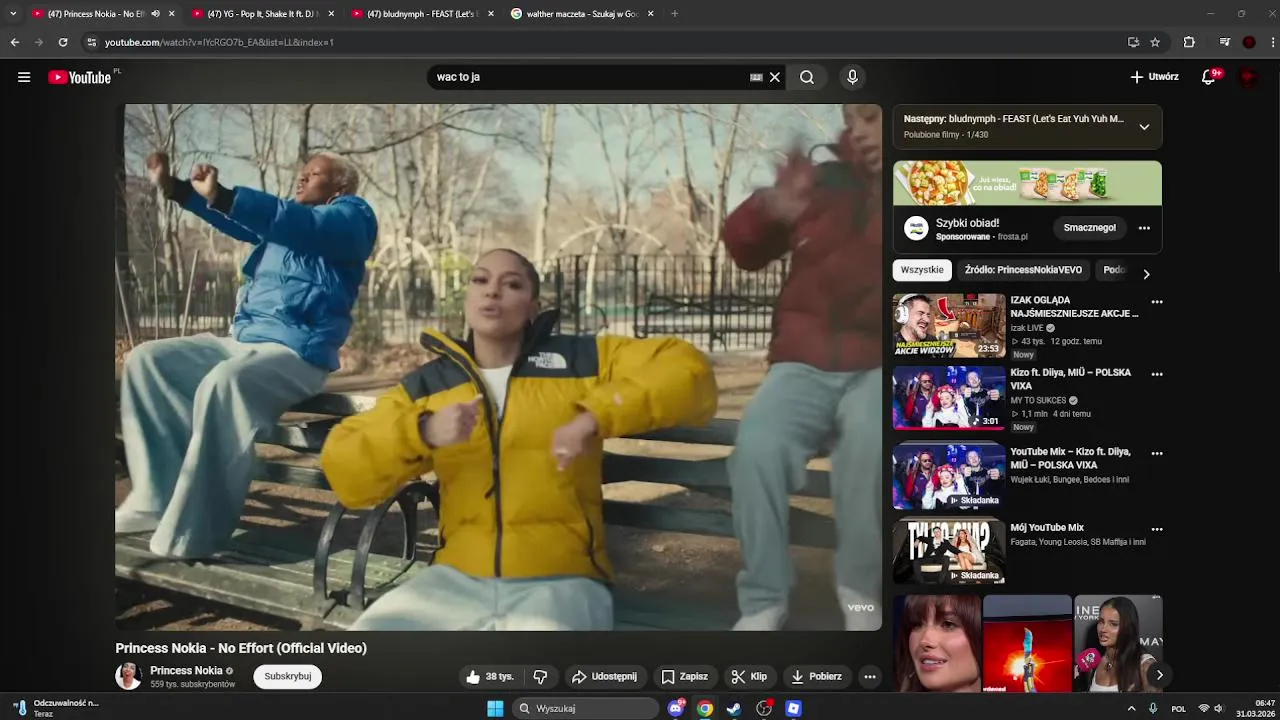1280x720 pixels.
Task: Open Steam from the taskbar
Action: click(x=734, y=708)
